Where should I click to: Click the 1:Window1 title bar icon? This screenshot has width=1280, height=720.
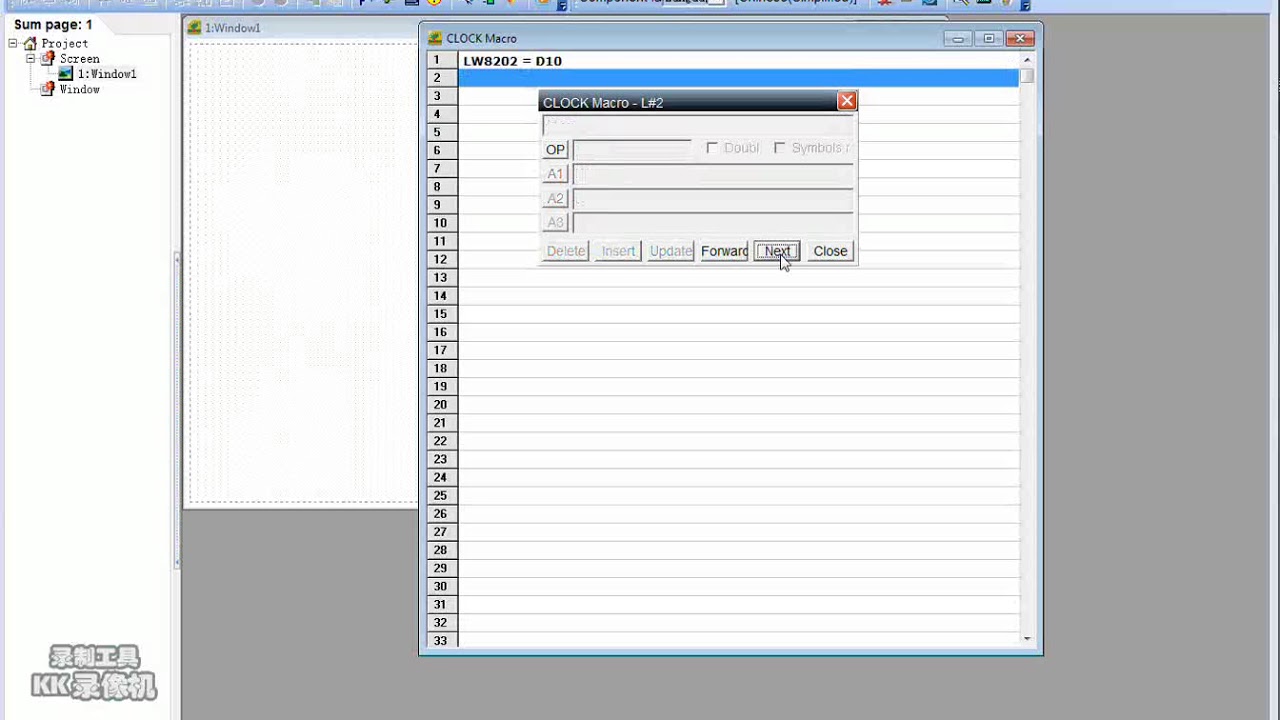[194, 28]
